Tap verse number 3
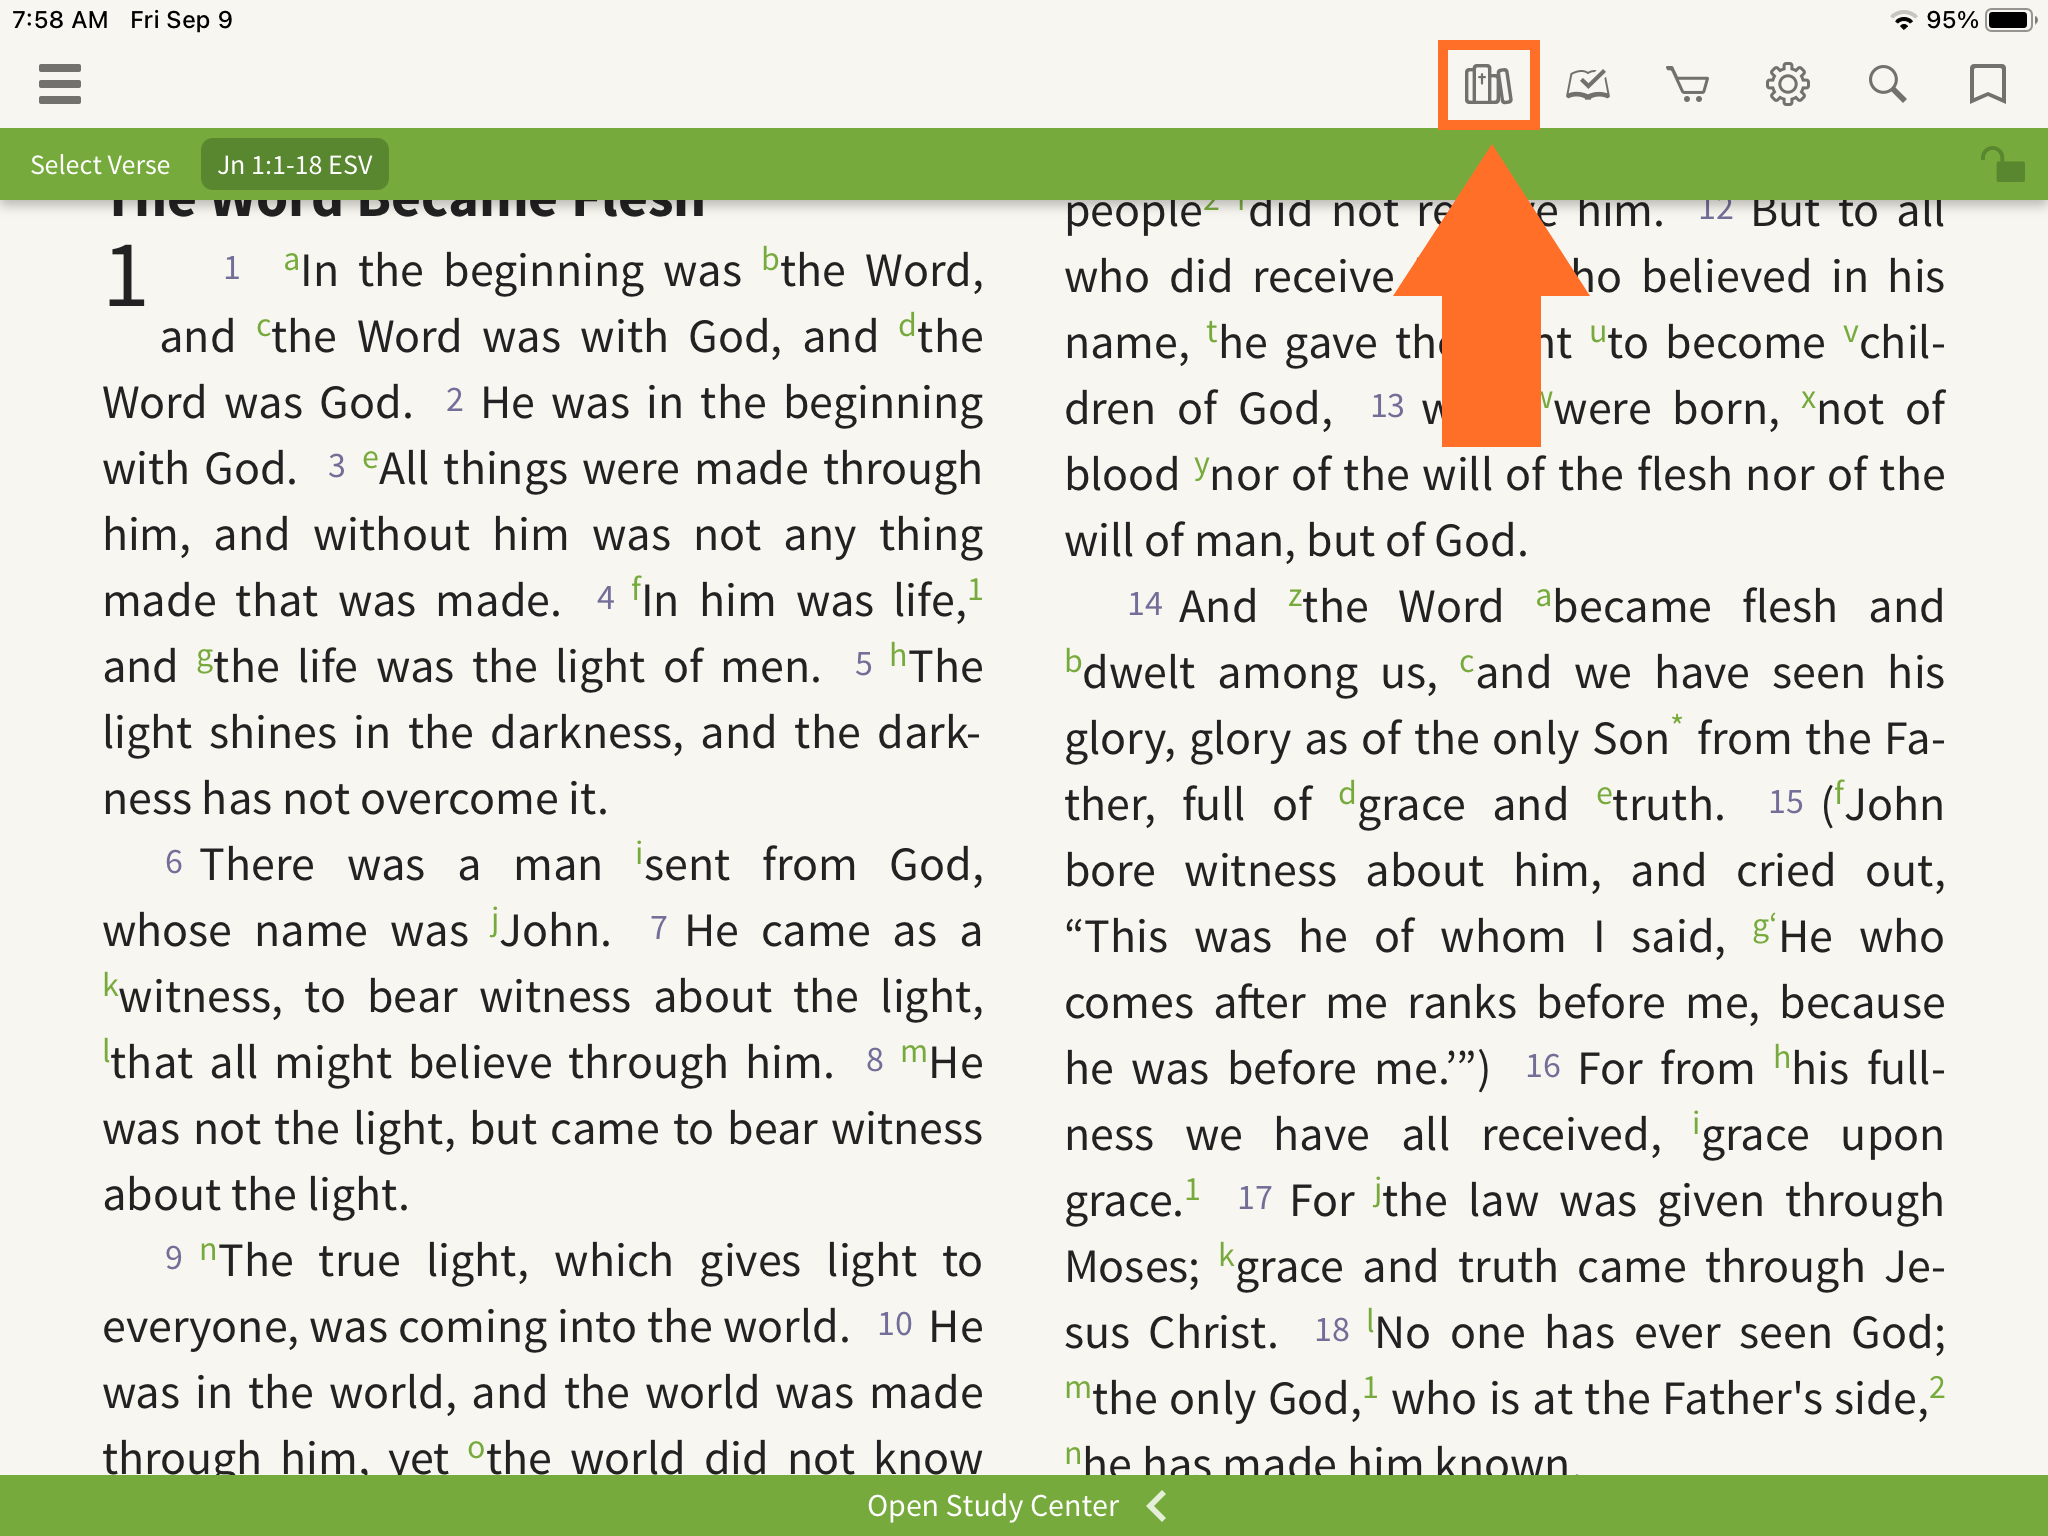2048x1536 pixels. (337, 466)
